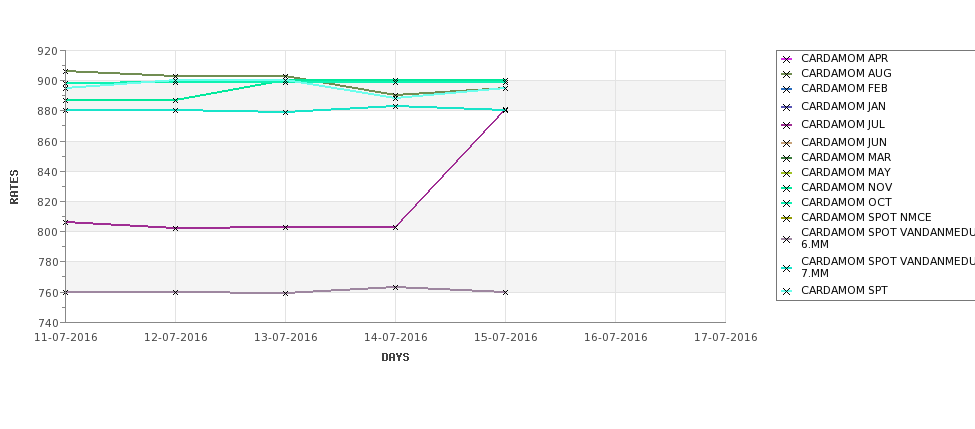Click the DAYS axis title
975x429 pixels.
395,358
